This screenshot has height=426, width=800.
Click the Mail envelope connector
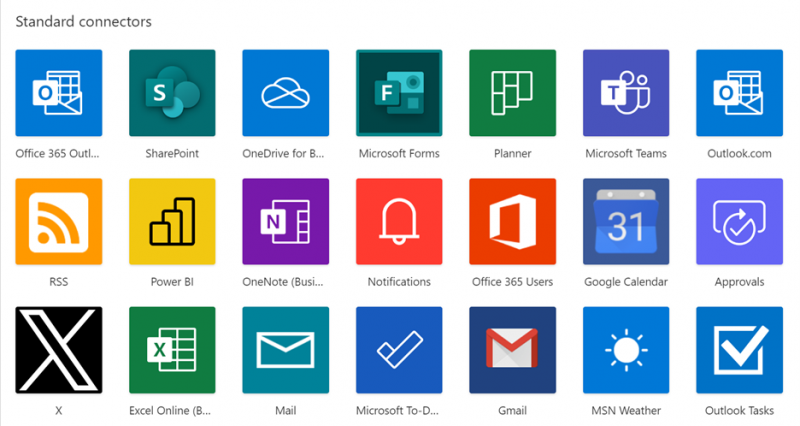pos(285,350)
